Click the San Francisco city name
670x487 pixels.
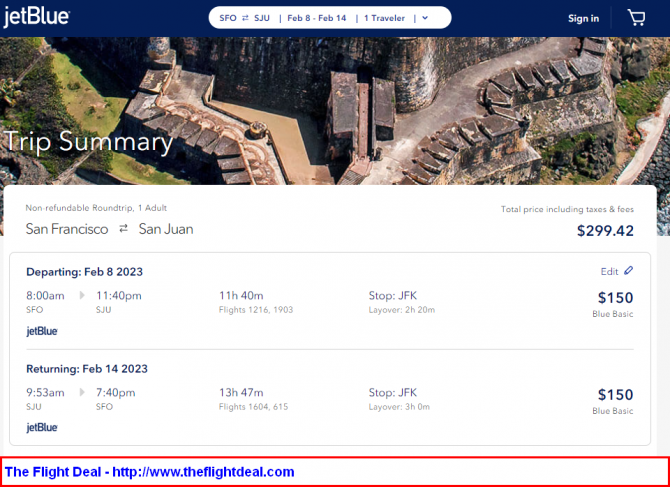tap(67, 229)
